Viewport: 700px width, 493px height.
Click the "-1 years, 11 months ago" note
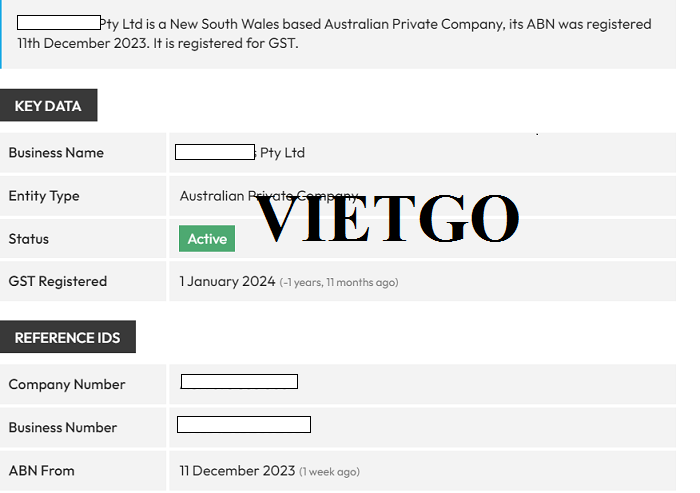tap(339, 283)
